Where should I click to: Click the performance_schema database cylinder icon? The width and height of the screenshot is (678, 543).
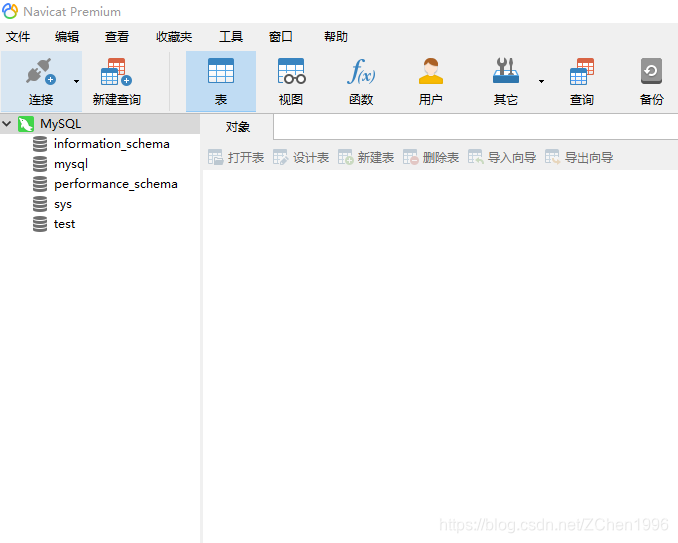pos(40,184)
